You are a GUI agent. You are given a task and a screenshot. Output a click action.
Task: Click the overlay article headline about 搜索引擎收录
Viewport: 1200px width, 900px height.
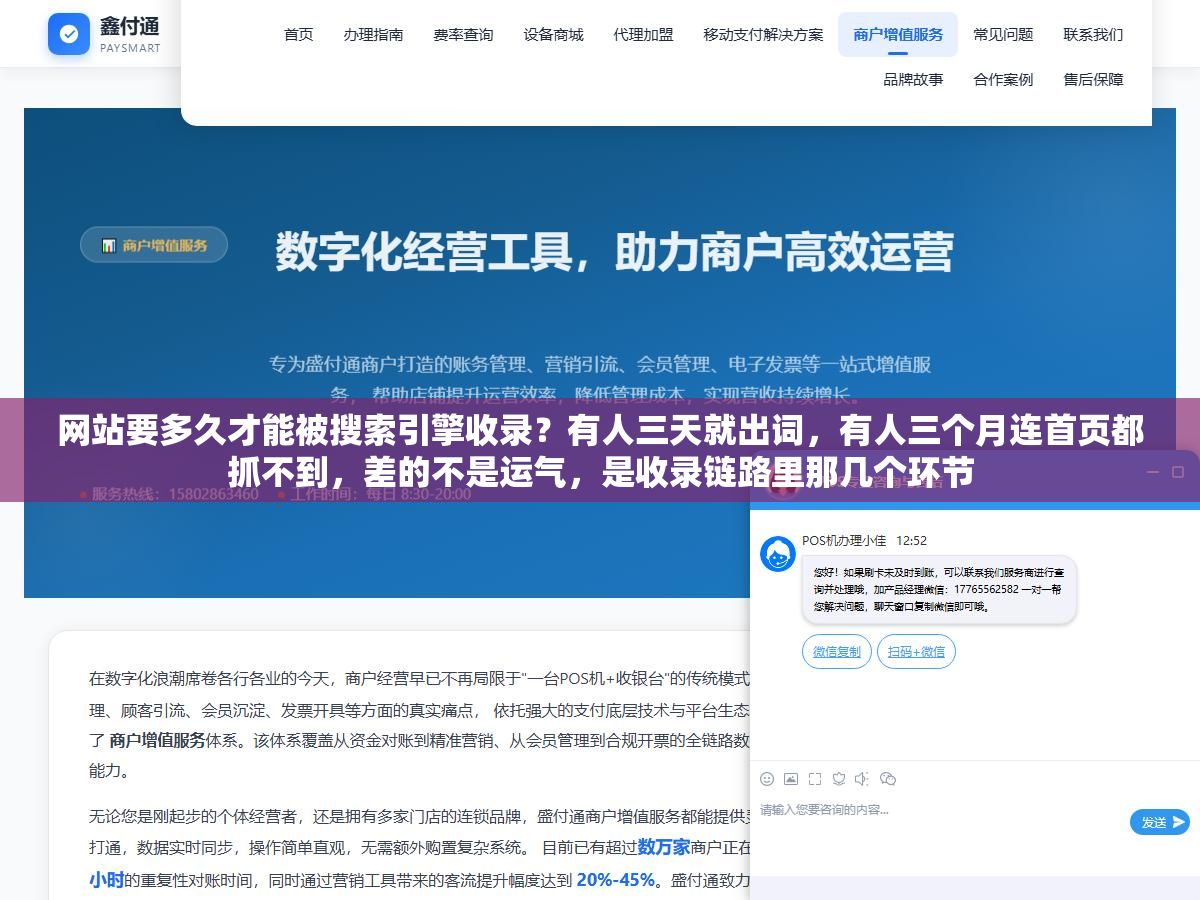[600, 451]
